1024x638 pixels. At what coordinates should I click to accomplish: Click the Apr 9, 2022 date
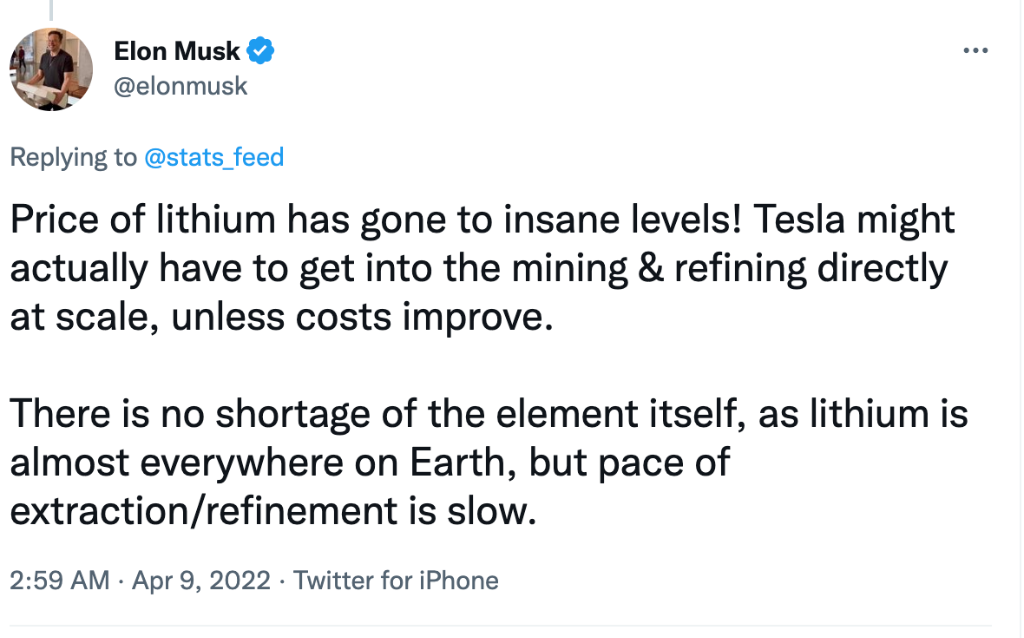click(x=204, y=580)
